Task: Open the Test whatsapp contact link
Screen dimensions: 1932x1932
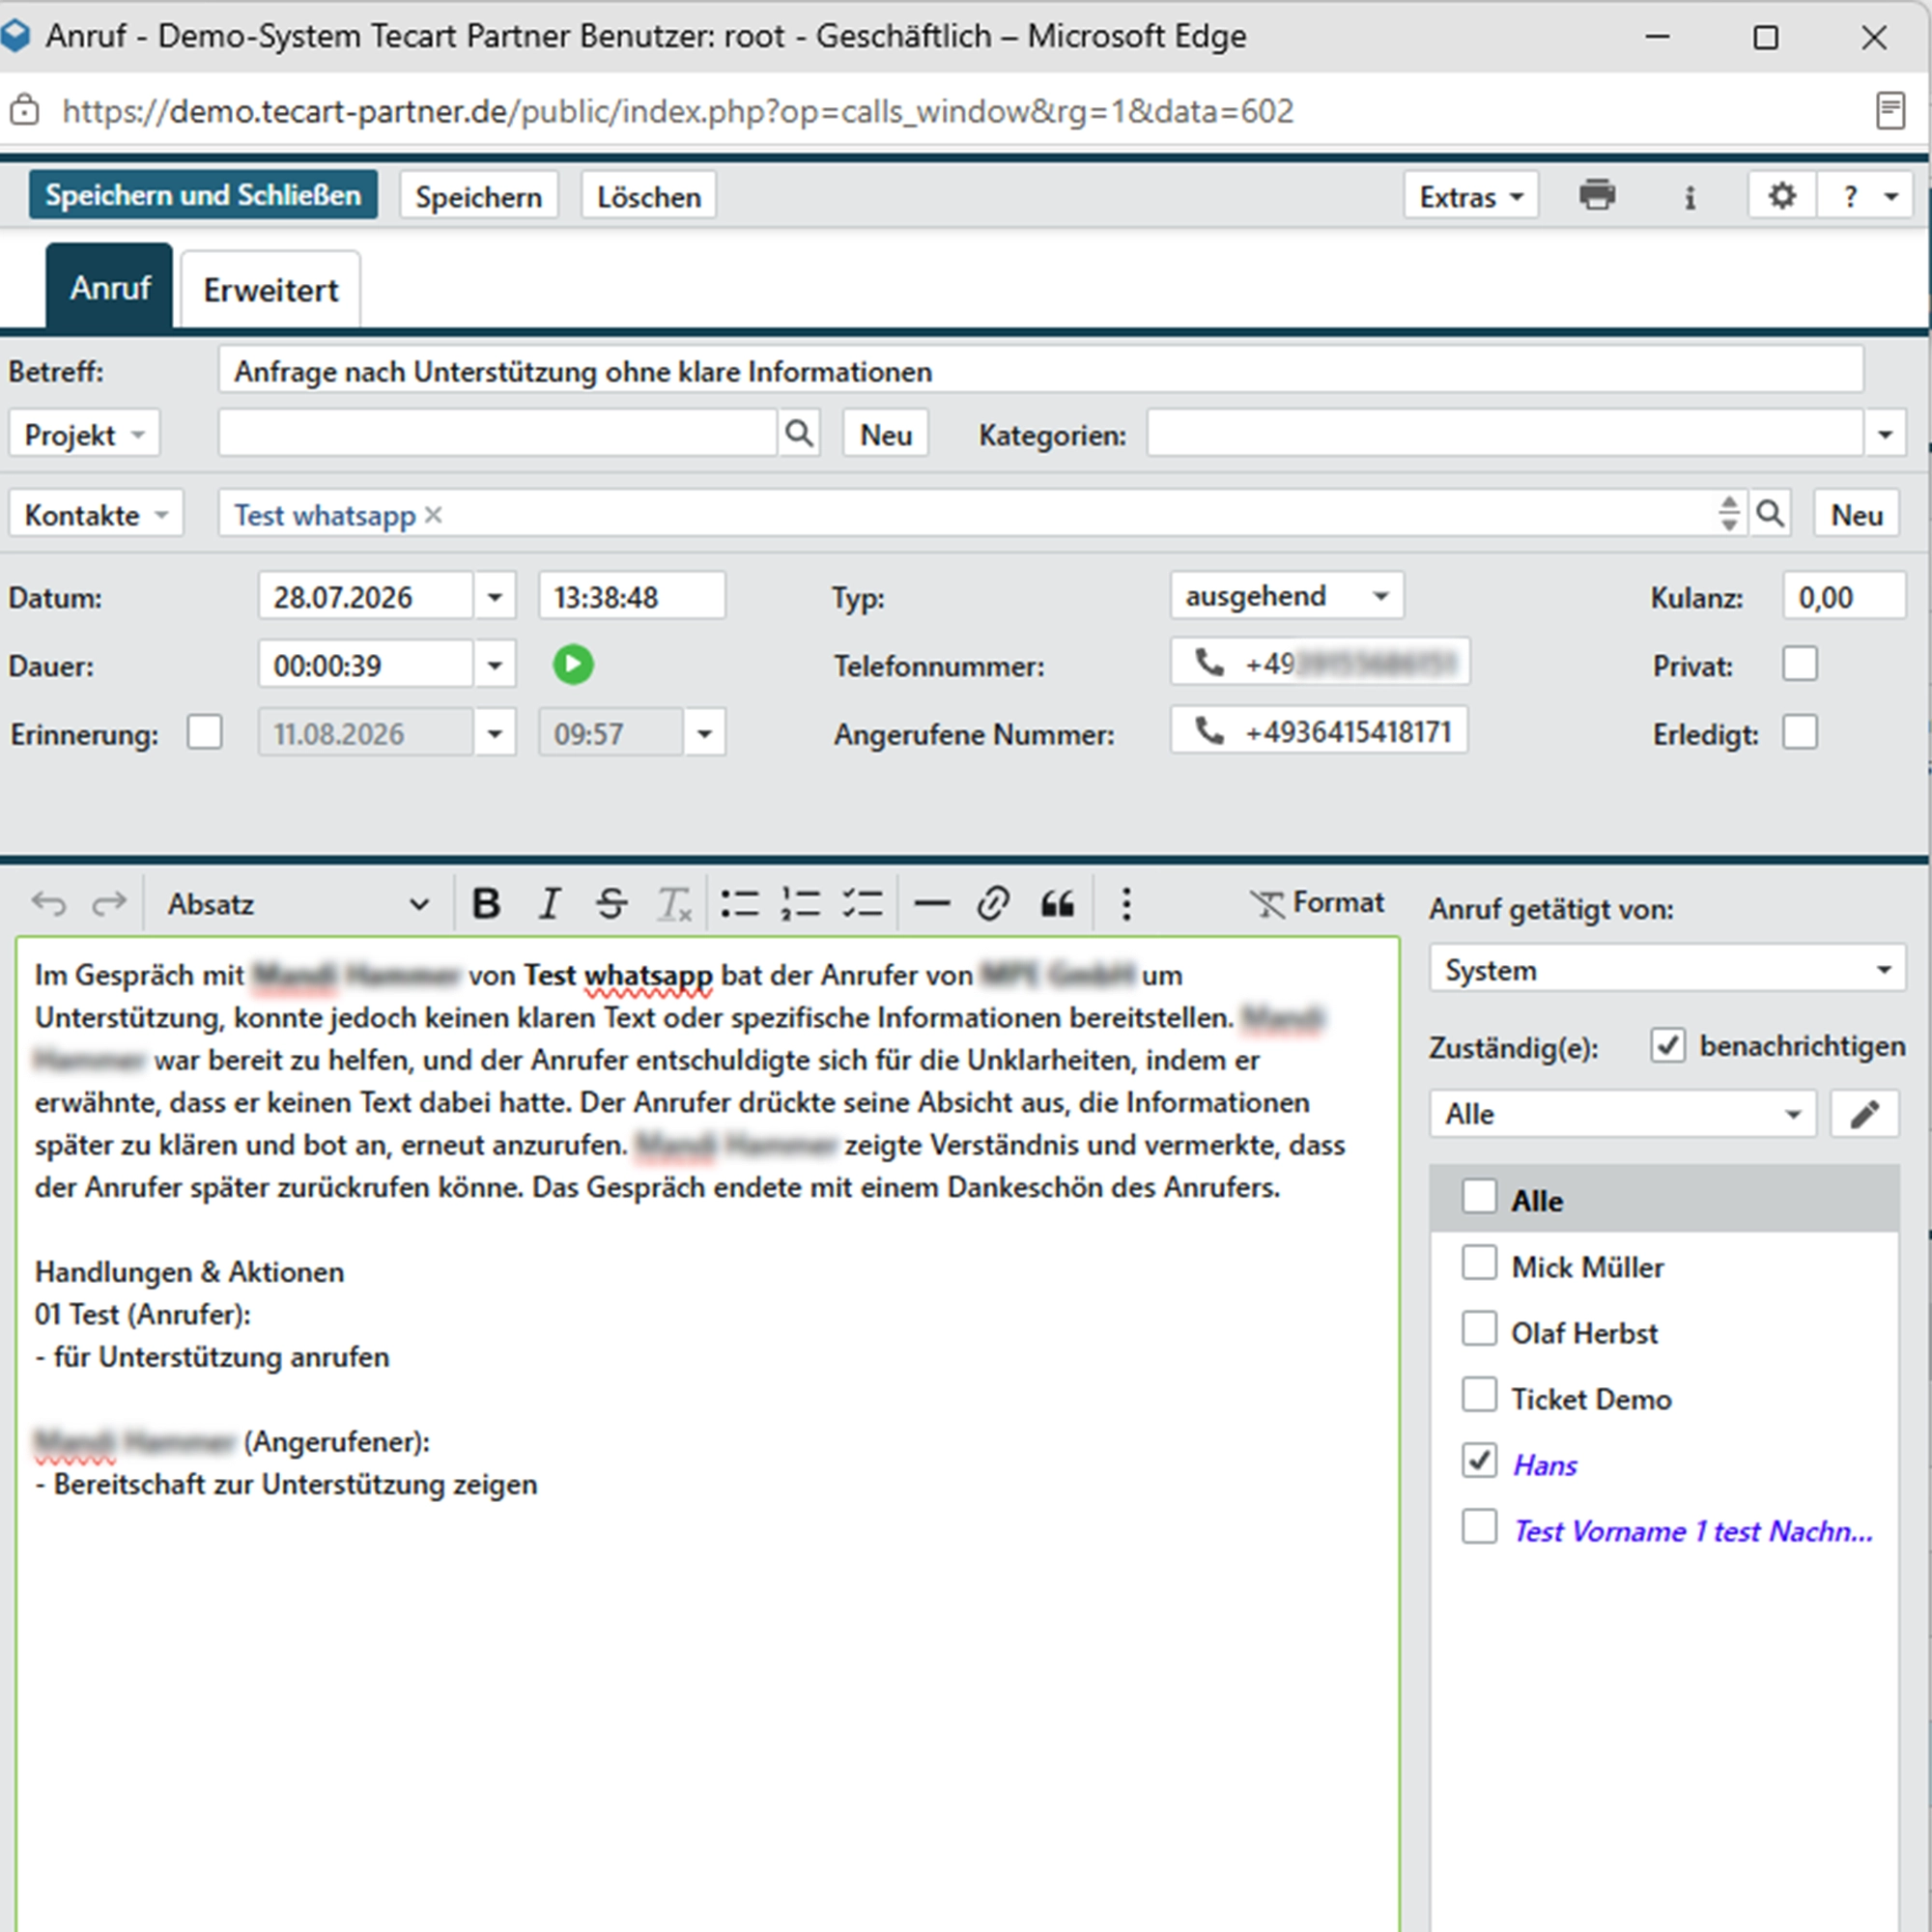Action: point(325,514)
